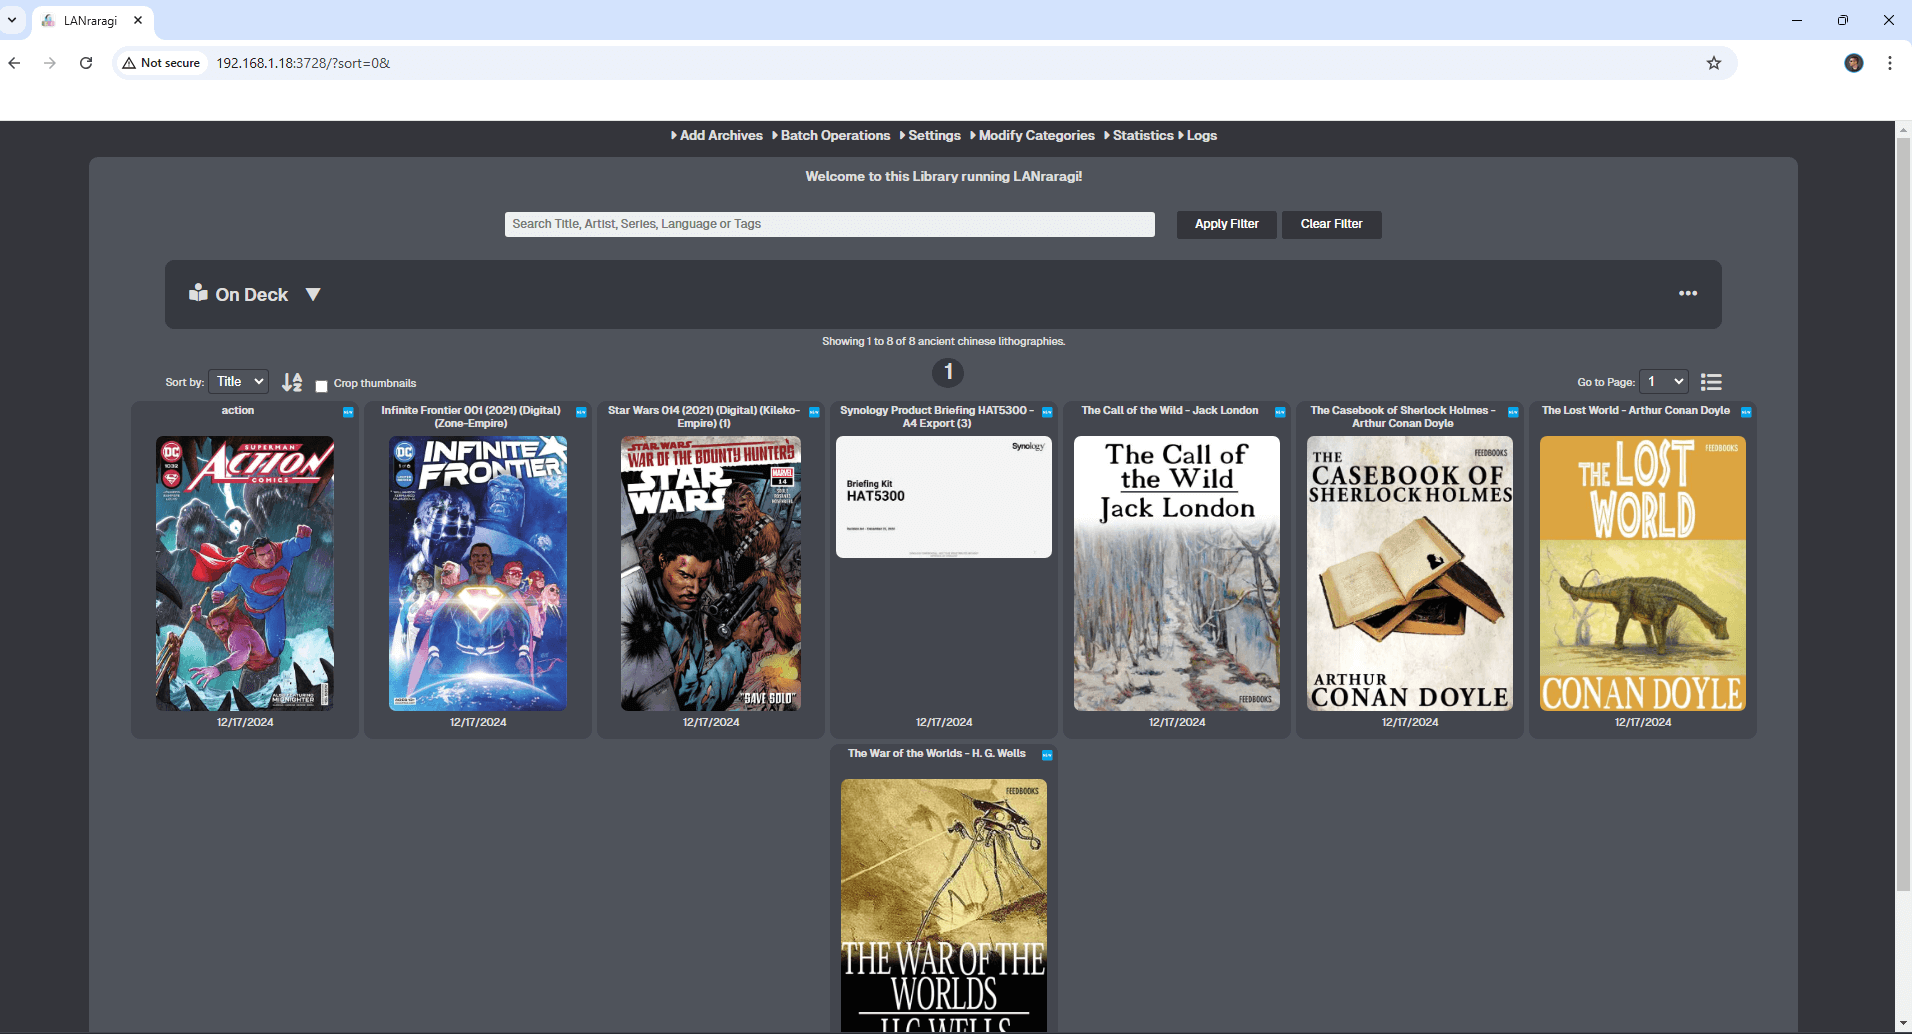Image resolution: width=1912 pixels, height=1034 pixels.
Task: Click the On Deck books icon
Action: (x=198, y=292)
